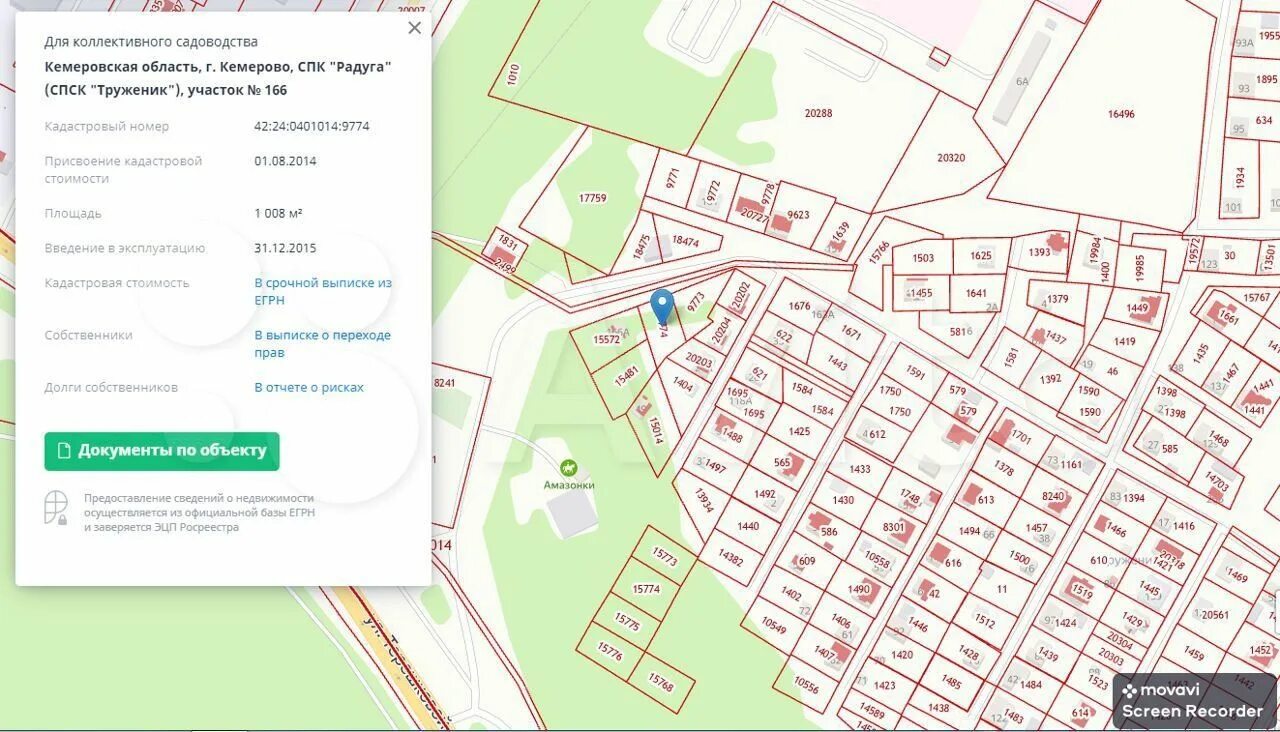This screenshot has width=1280, height=732.
Task: Click Для коллективного садоводства label
Action: pos(151,42)
